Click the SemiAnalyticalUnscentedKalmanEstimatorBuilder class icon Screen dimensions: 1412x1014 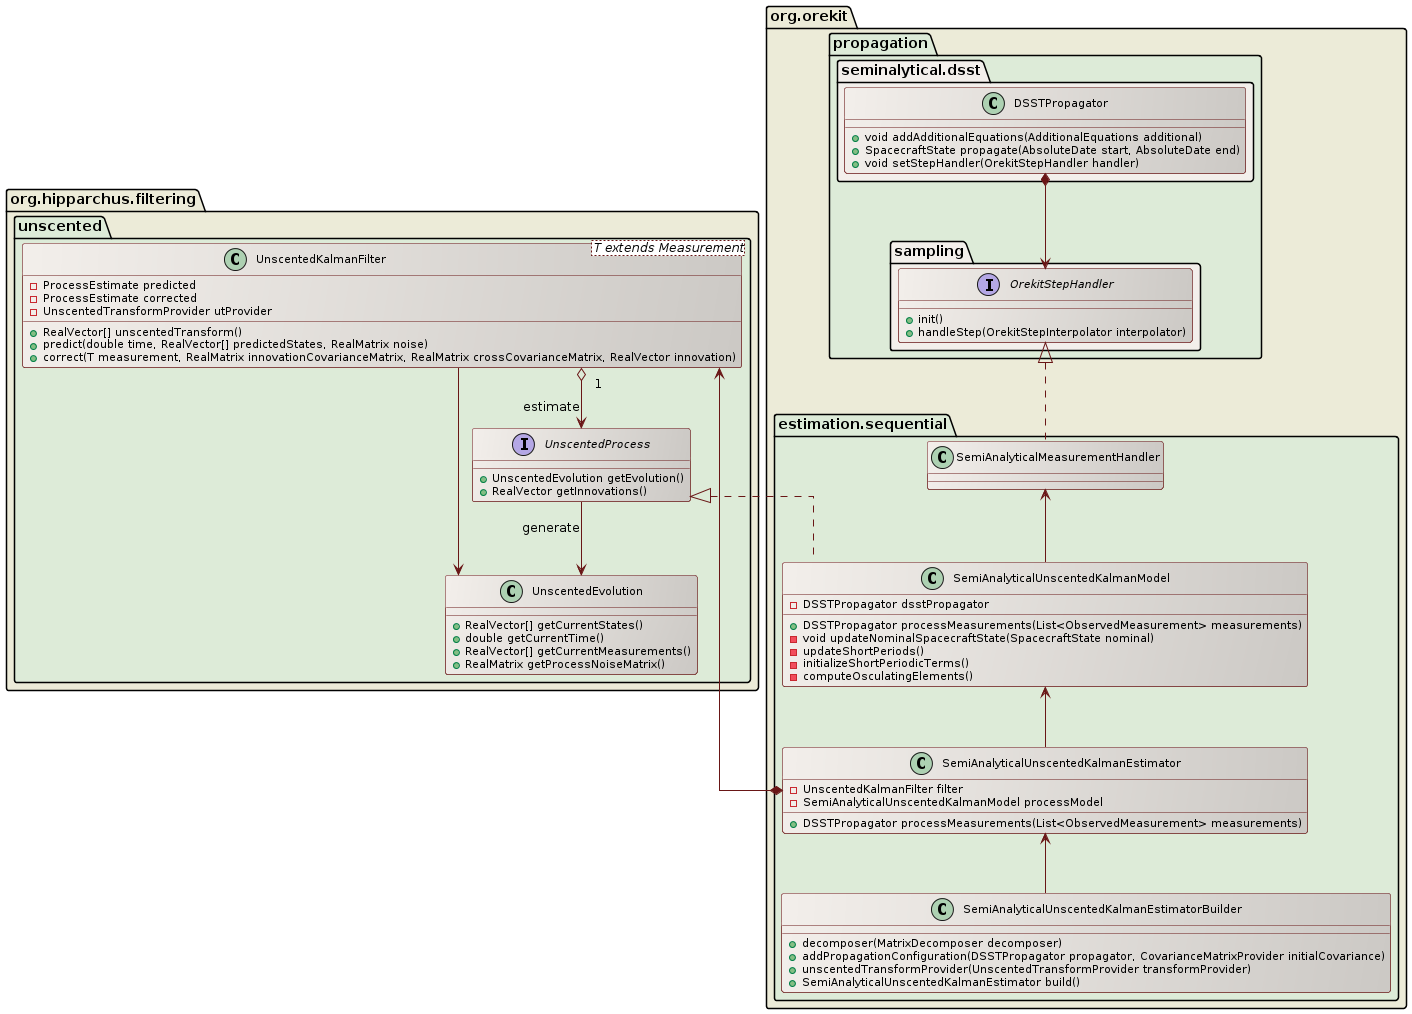(942, 910)
